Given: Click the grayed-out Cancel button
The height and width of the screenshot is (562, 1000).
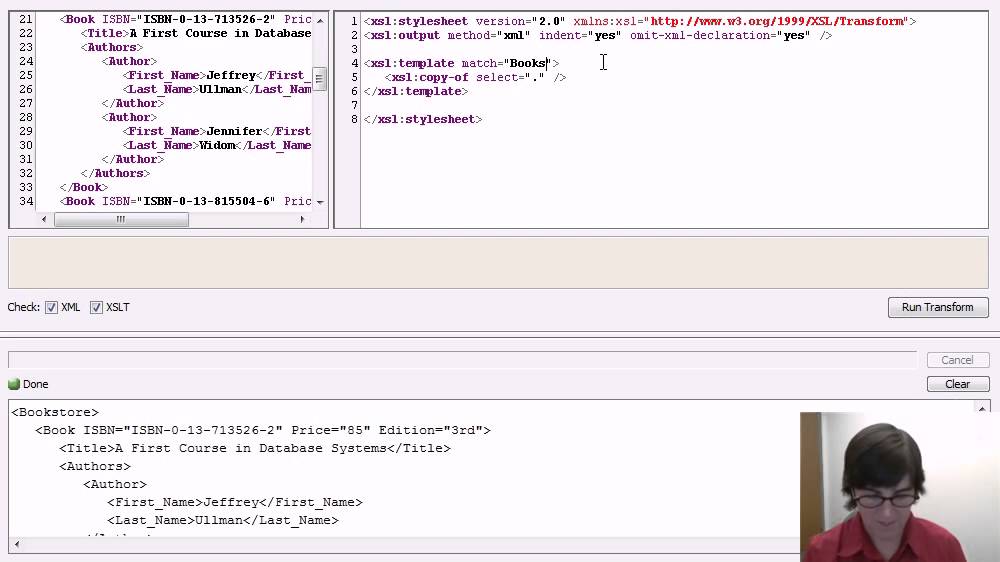Looking at the screenshot, I should tap(957, 360).
